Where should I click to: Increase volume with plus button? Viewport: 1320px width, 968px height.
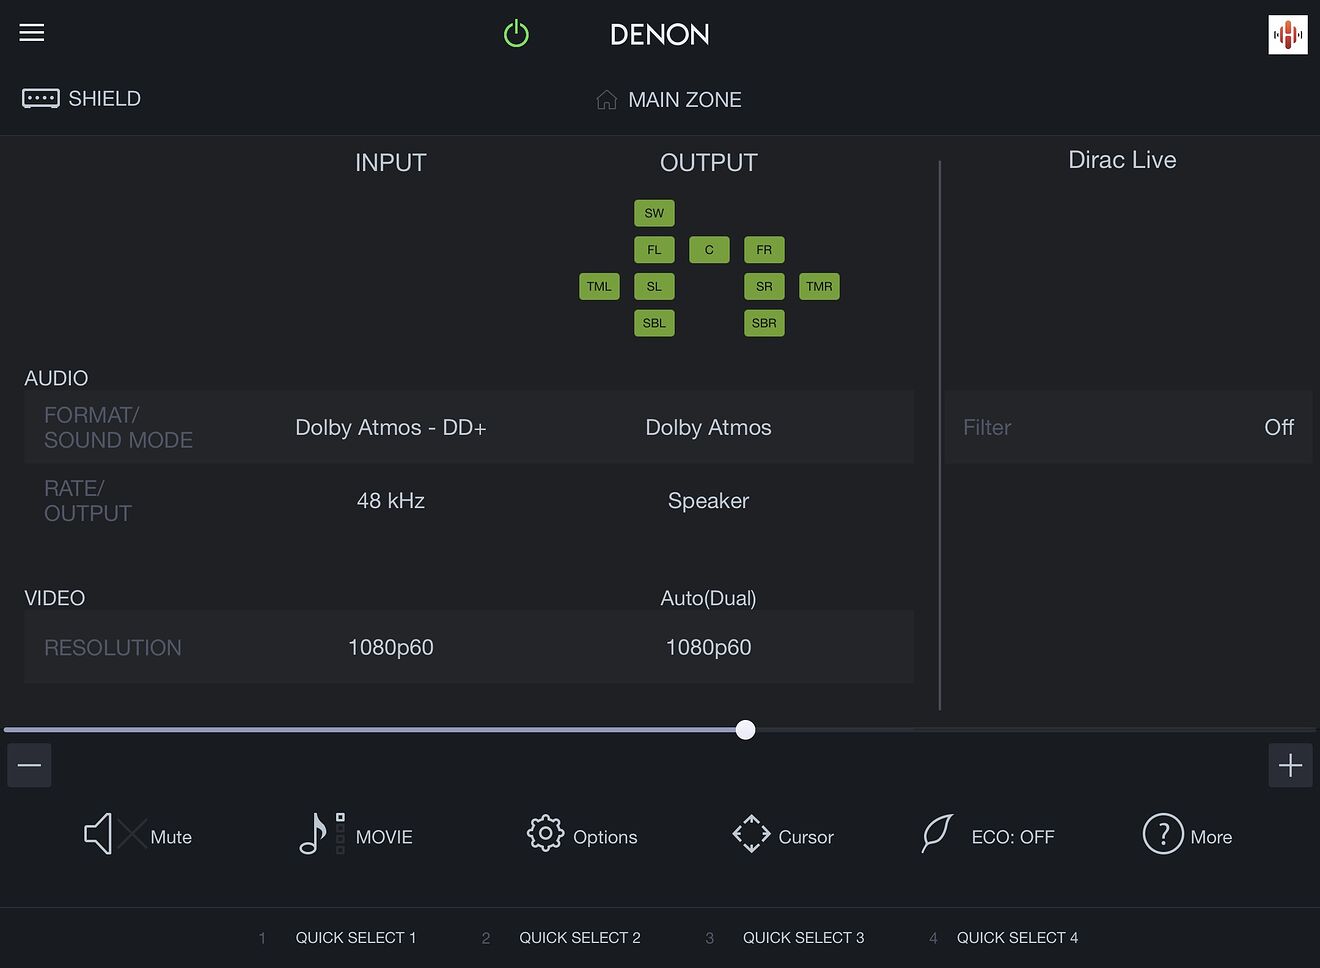1290,766
